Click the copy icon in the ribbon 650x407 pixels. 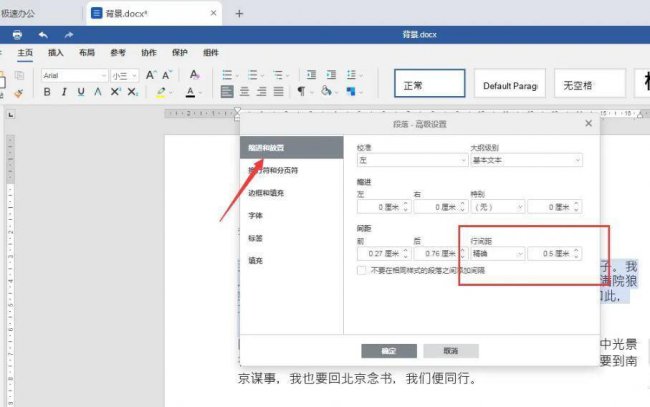19,75
